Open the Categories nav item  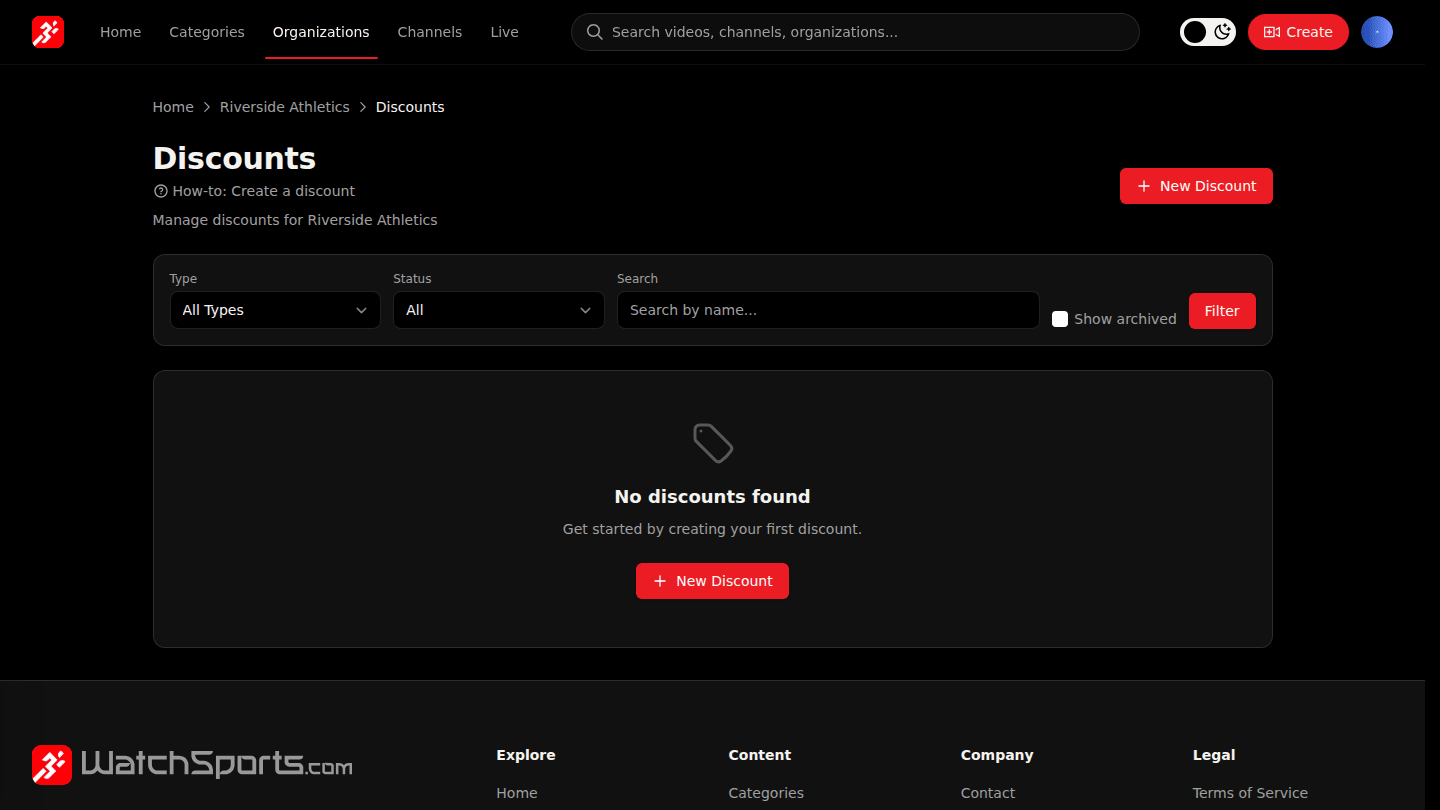click(x=207, y=32)
